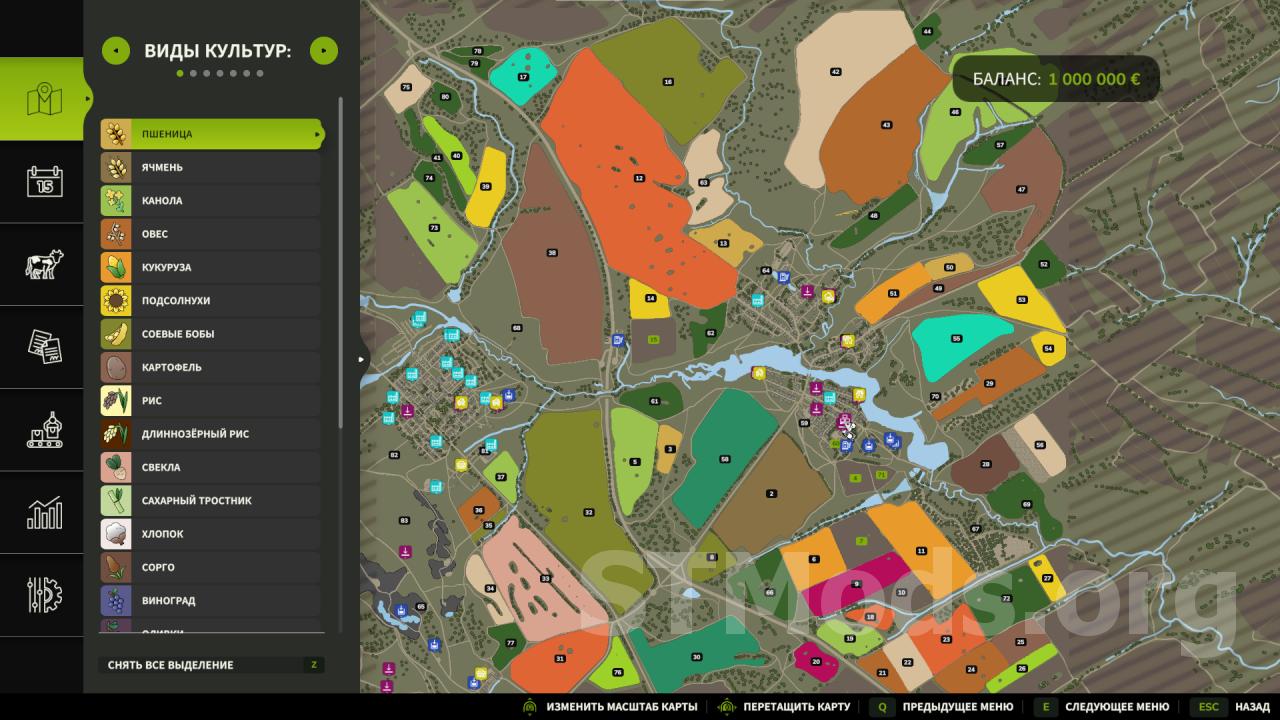Select field 73 on the map
1280x720 pixels.
(434, 228)
